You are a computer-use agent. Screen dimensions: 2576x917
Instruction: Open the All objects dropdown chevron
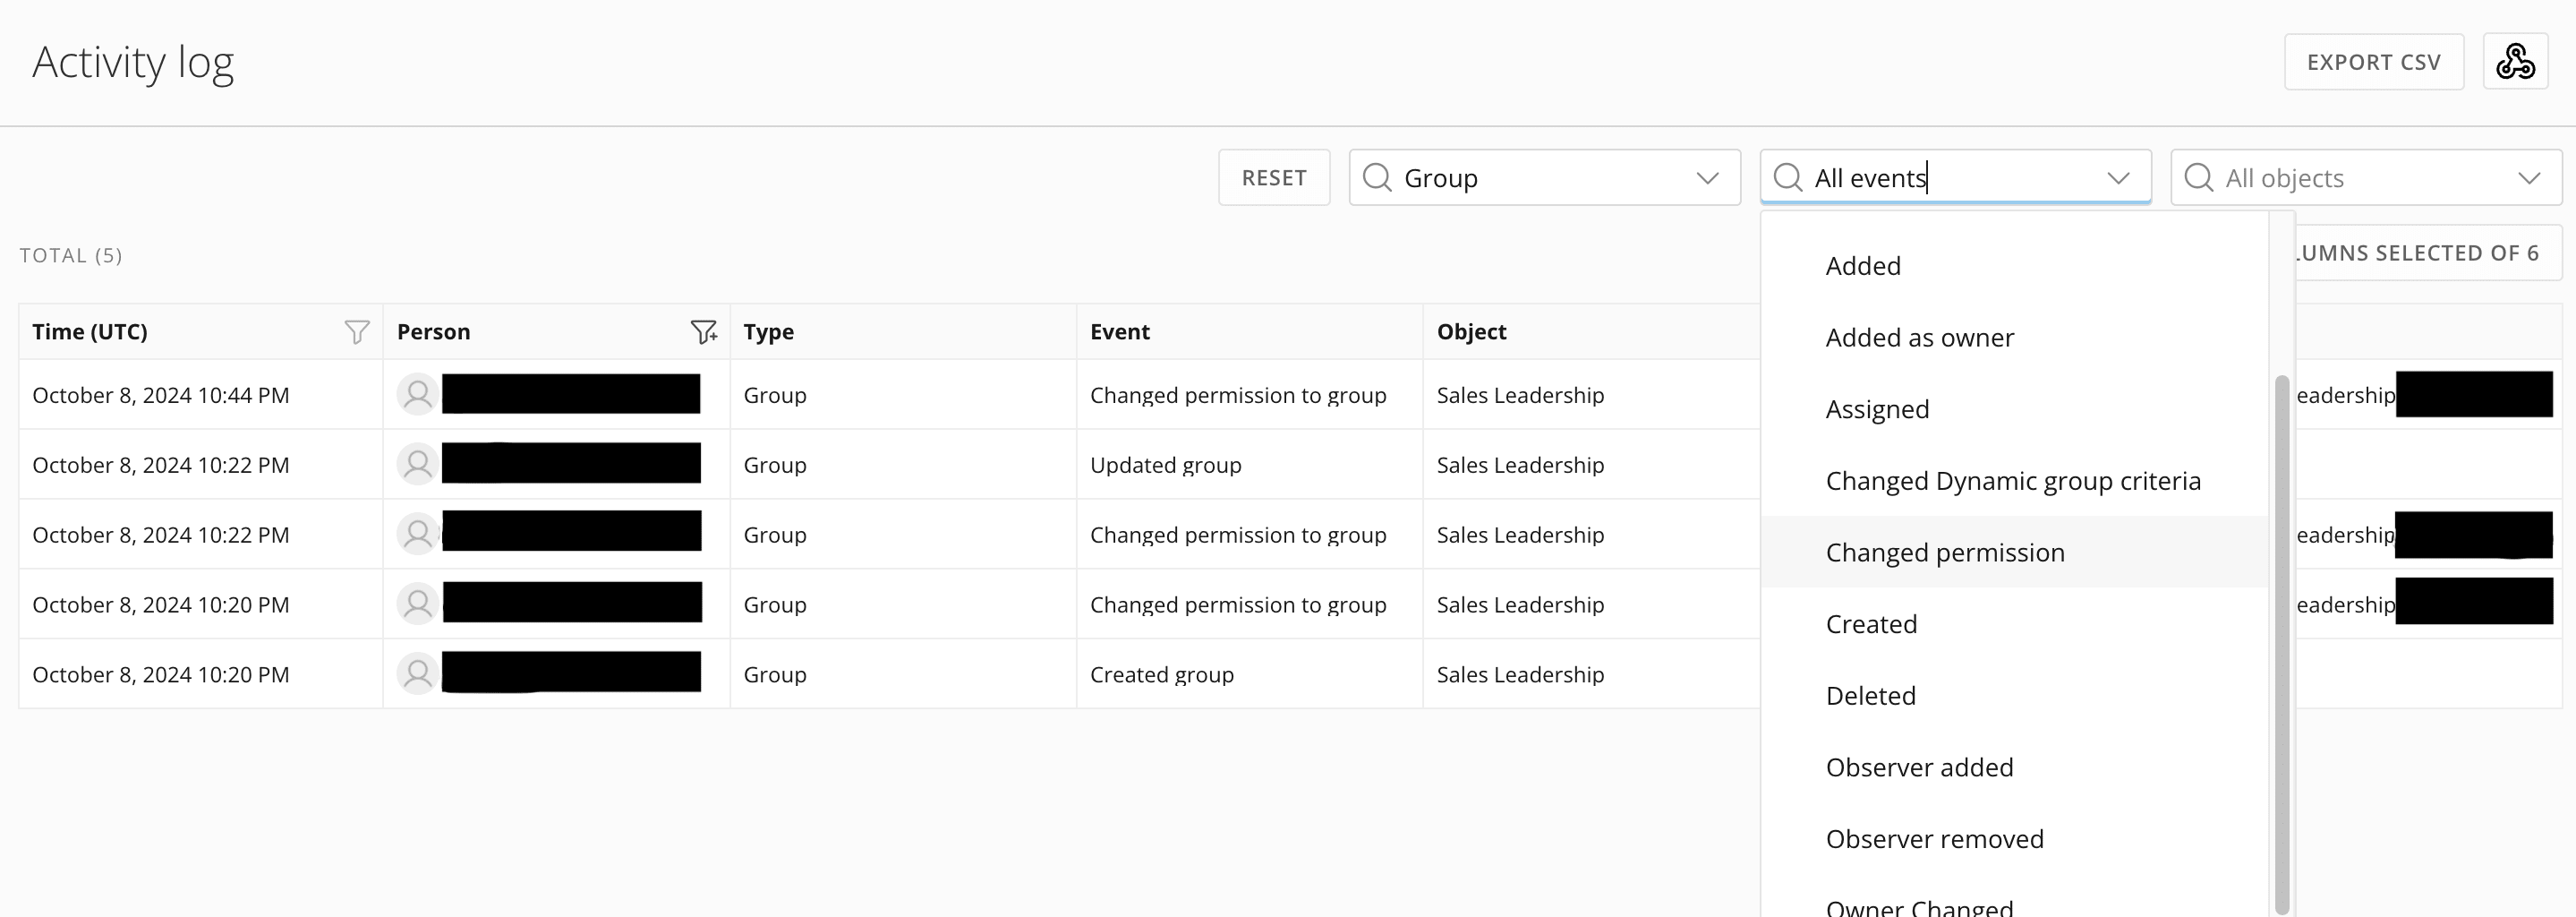coord(2529,178)
